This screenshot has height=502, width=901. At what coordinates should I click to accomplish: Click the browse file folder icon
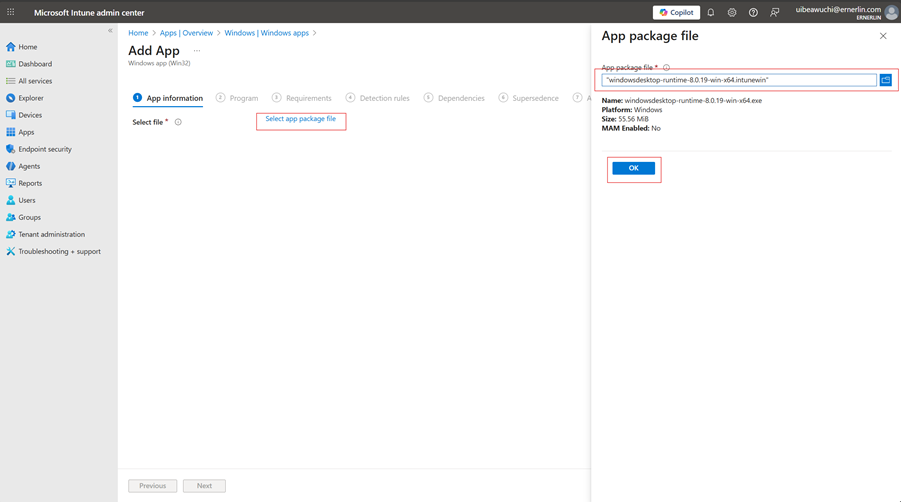(x=885, y=80)
